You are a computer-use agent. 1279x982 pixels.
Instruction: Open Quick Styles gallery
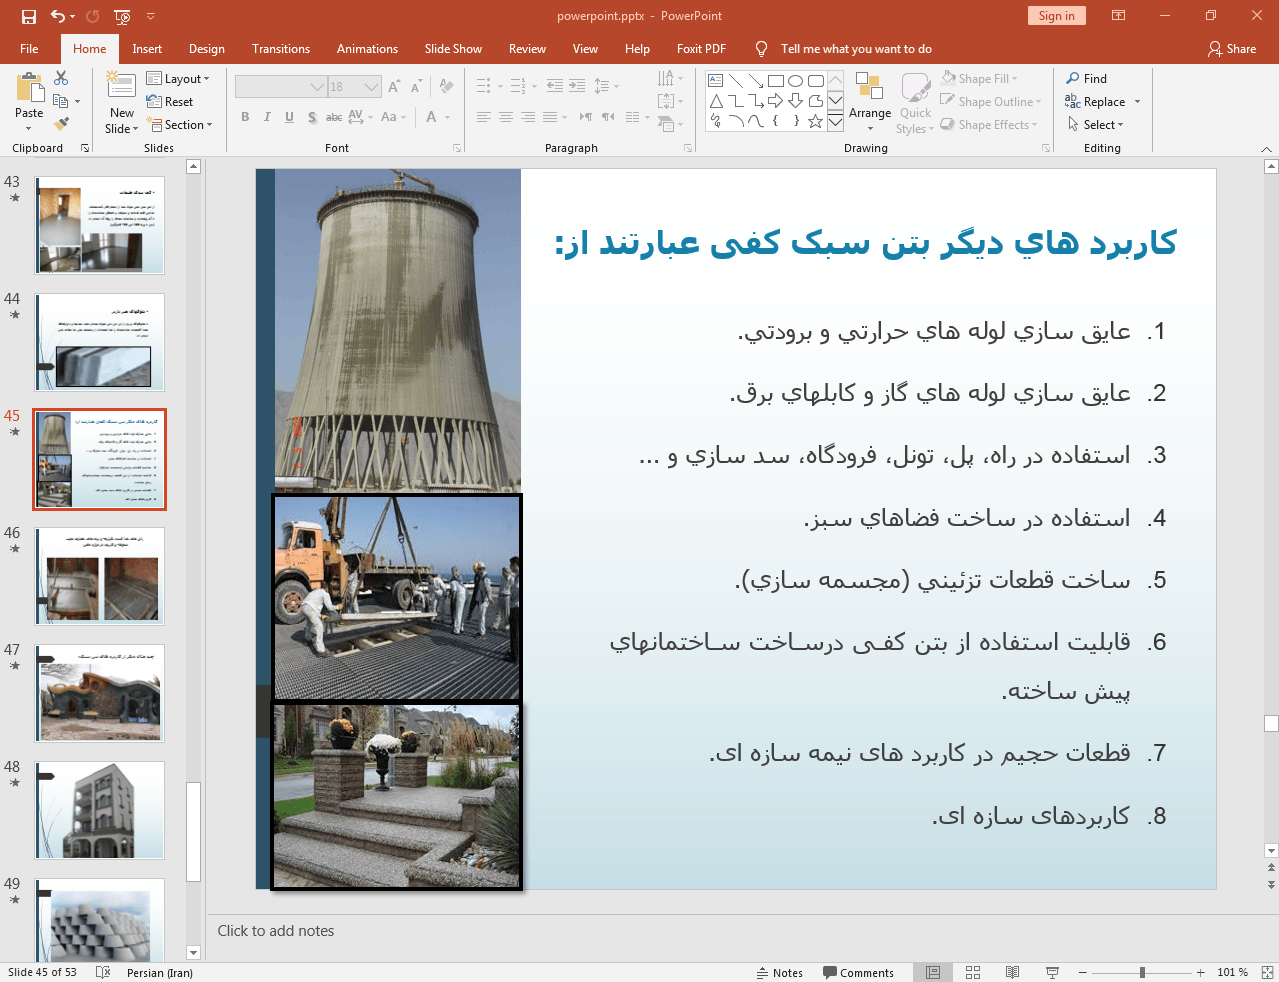click(x=915, y=103)
